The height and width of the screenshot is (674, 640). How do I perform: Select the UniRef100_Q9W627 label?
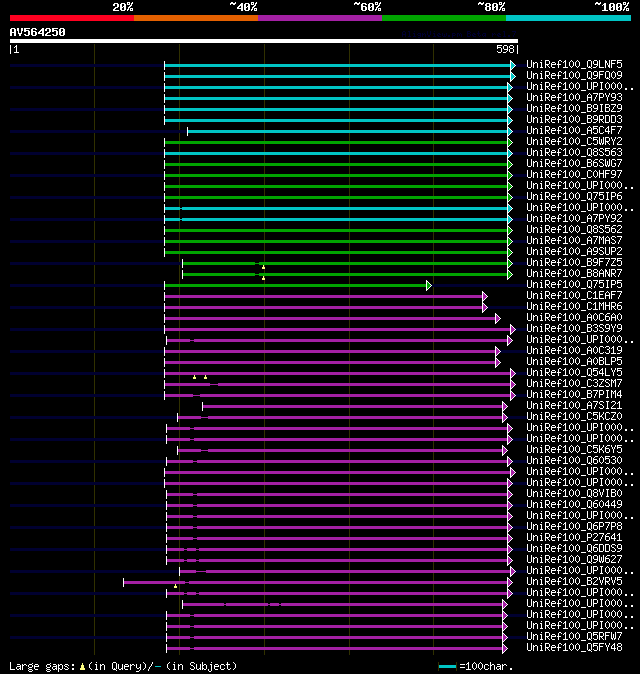(574, 560)
